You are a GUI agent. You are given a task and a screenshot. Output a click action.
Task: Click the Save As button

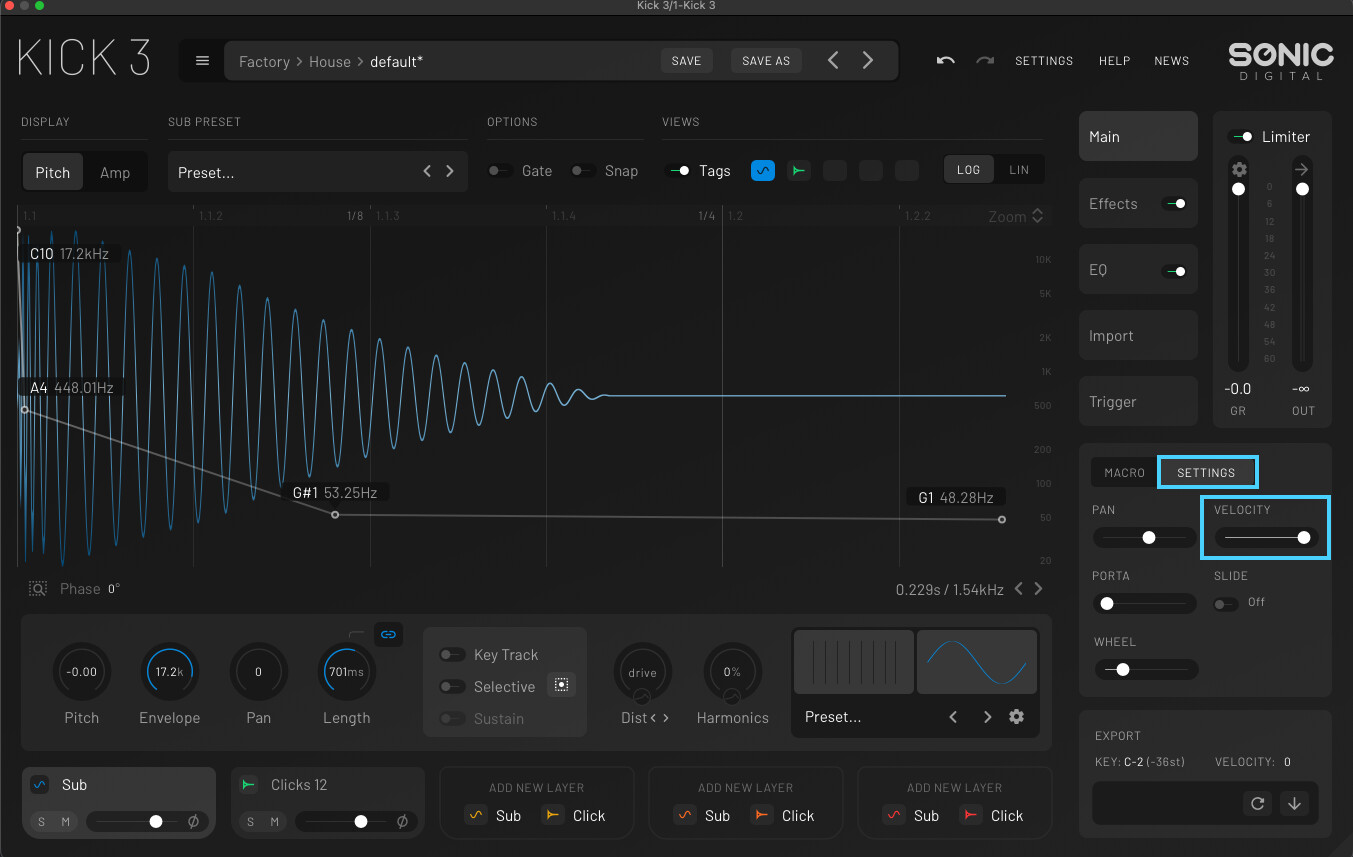pos(766,61)
